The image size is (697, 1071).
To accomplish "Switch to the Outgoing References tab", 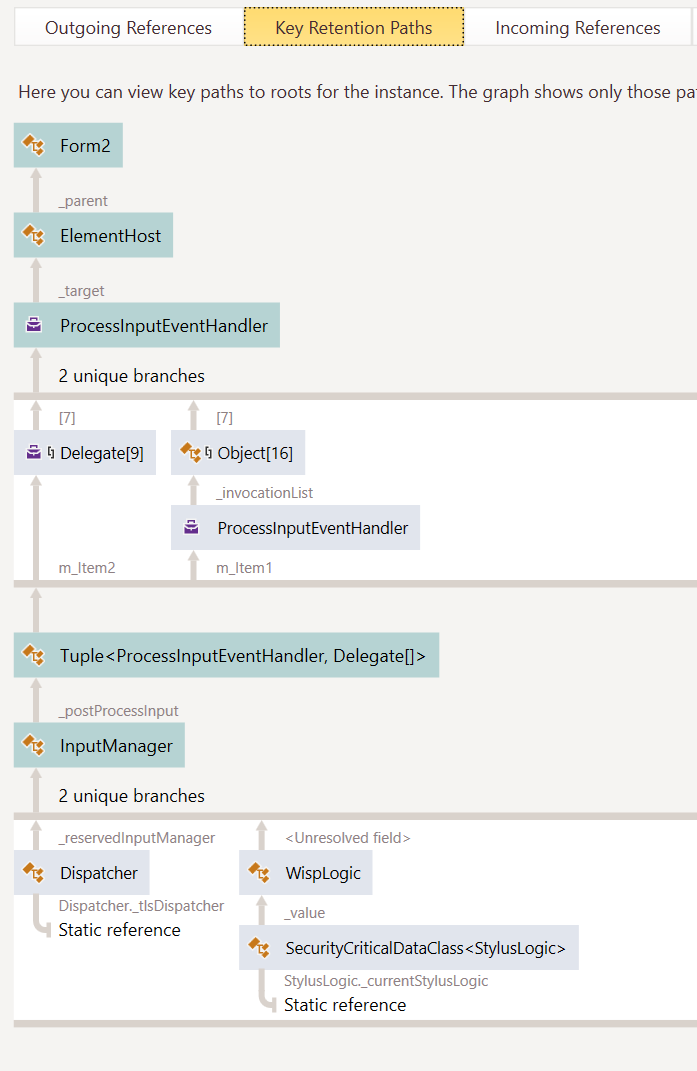I will pyautogui.click(x=128, y=28).
